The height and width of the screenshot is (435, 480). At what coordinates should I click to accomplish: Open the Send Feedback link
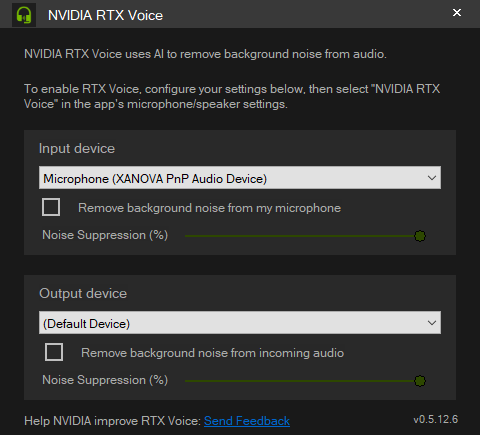247,421
